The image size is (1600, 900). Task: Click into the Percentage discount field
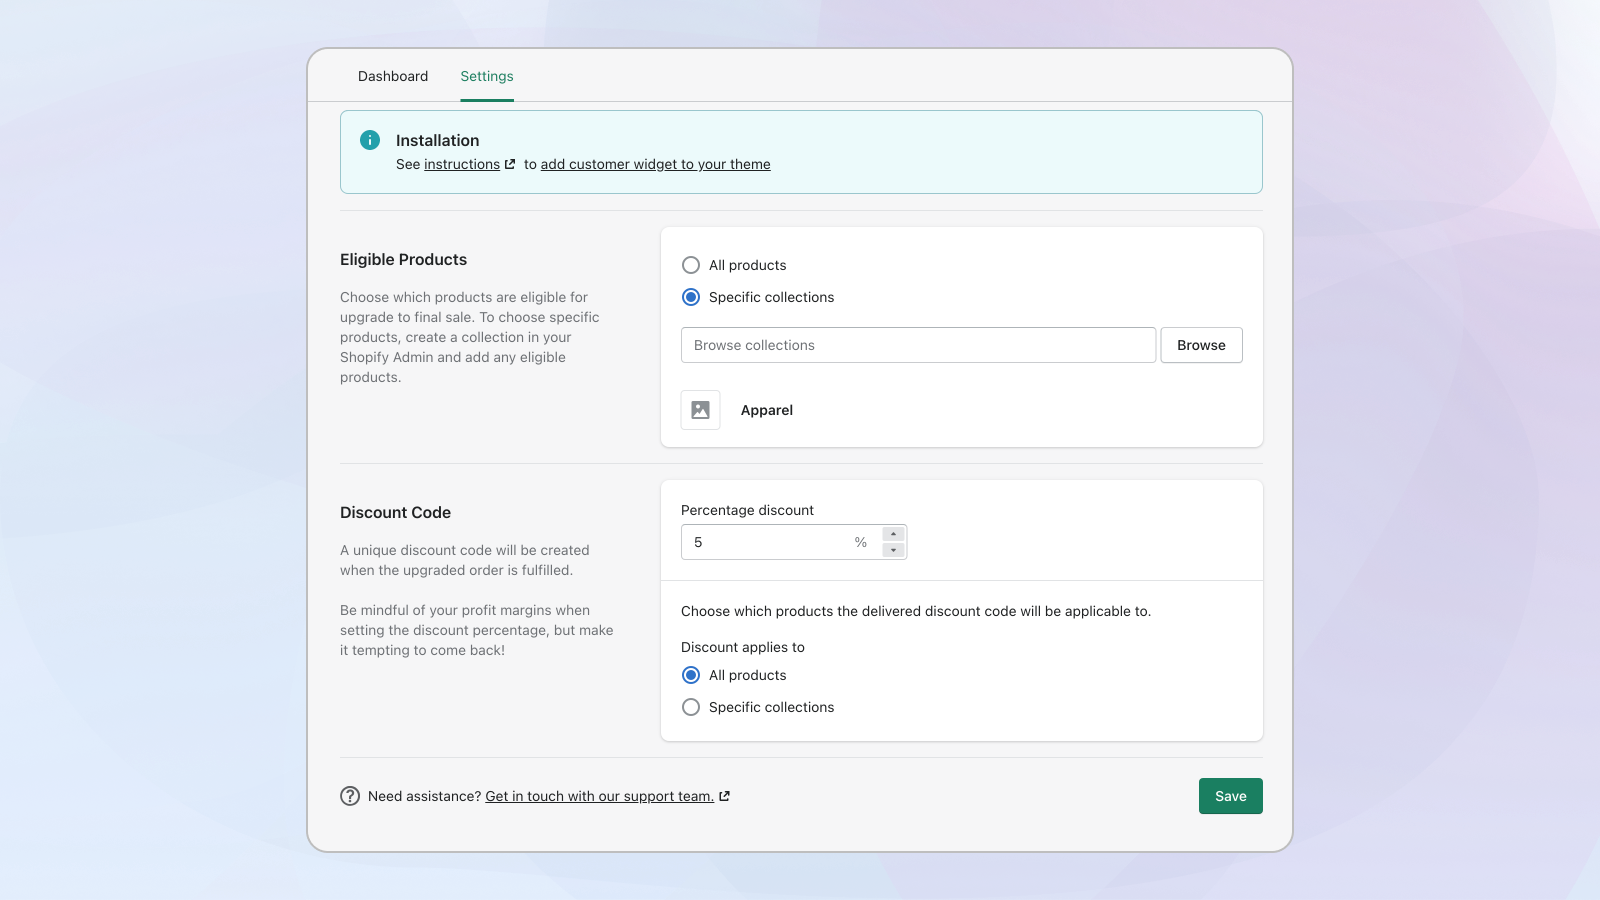[x=765, y=542]
